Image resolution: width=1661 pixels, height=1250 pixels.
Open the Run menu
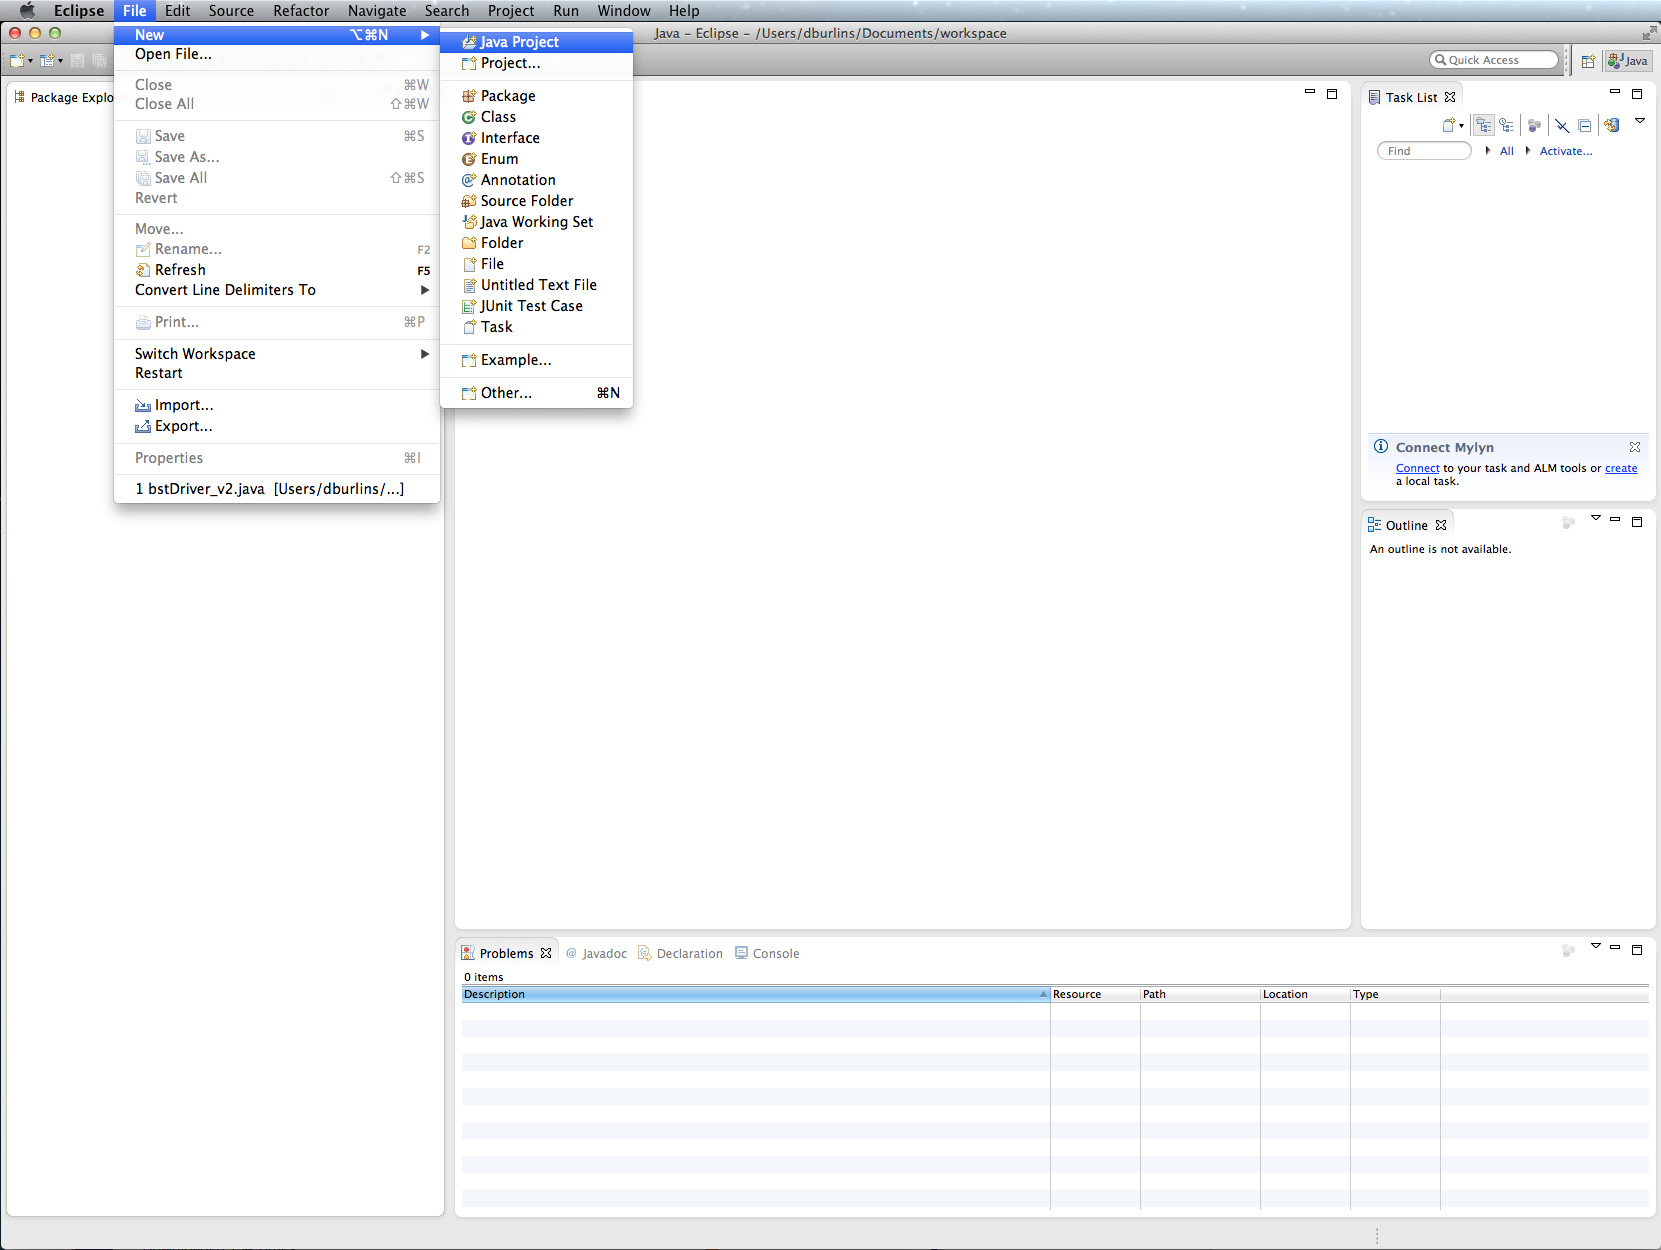566,11
